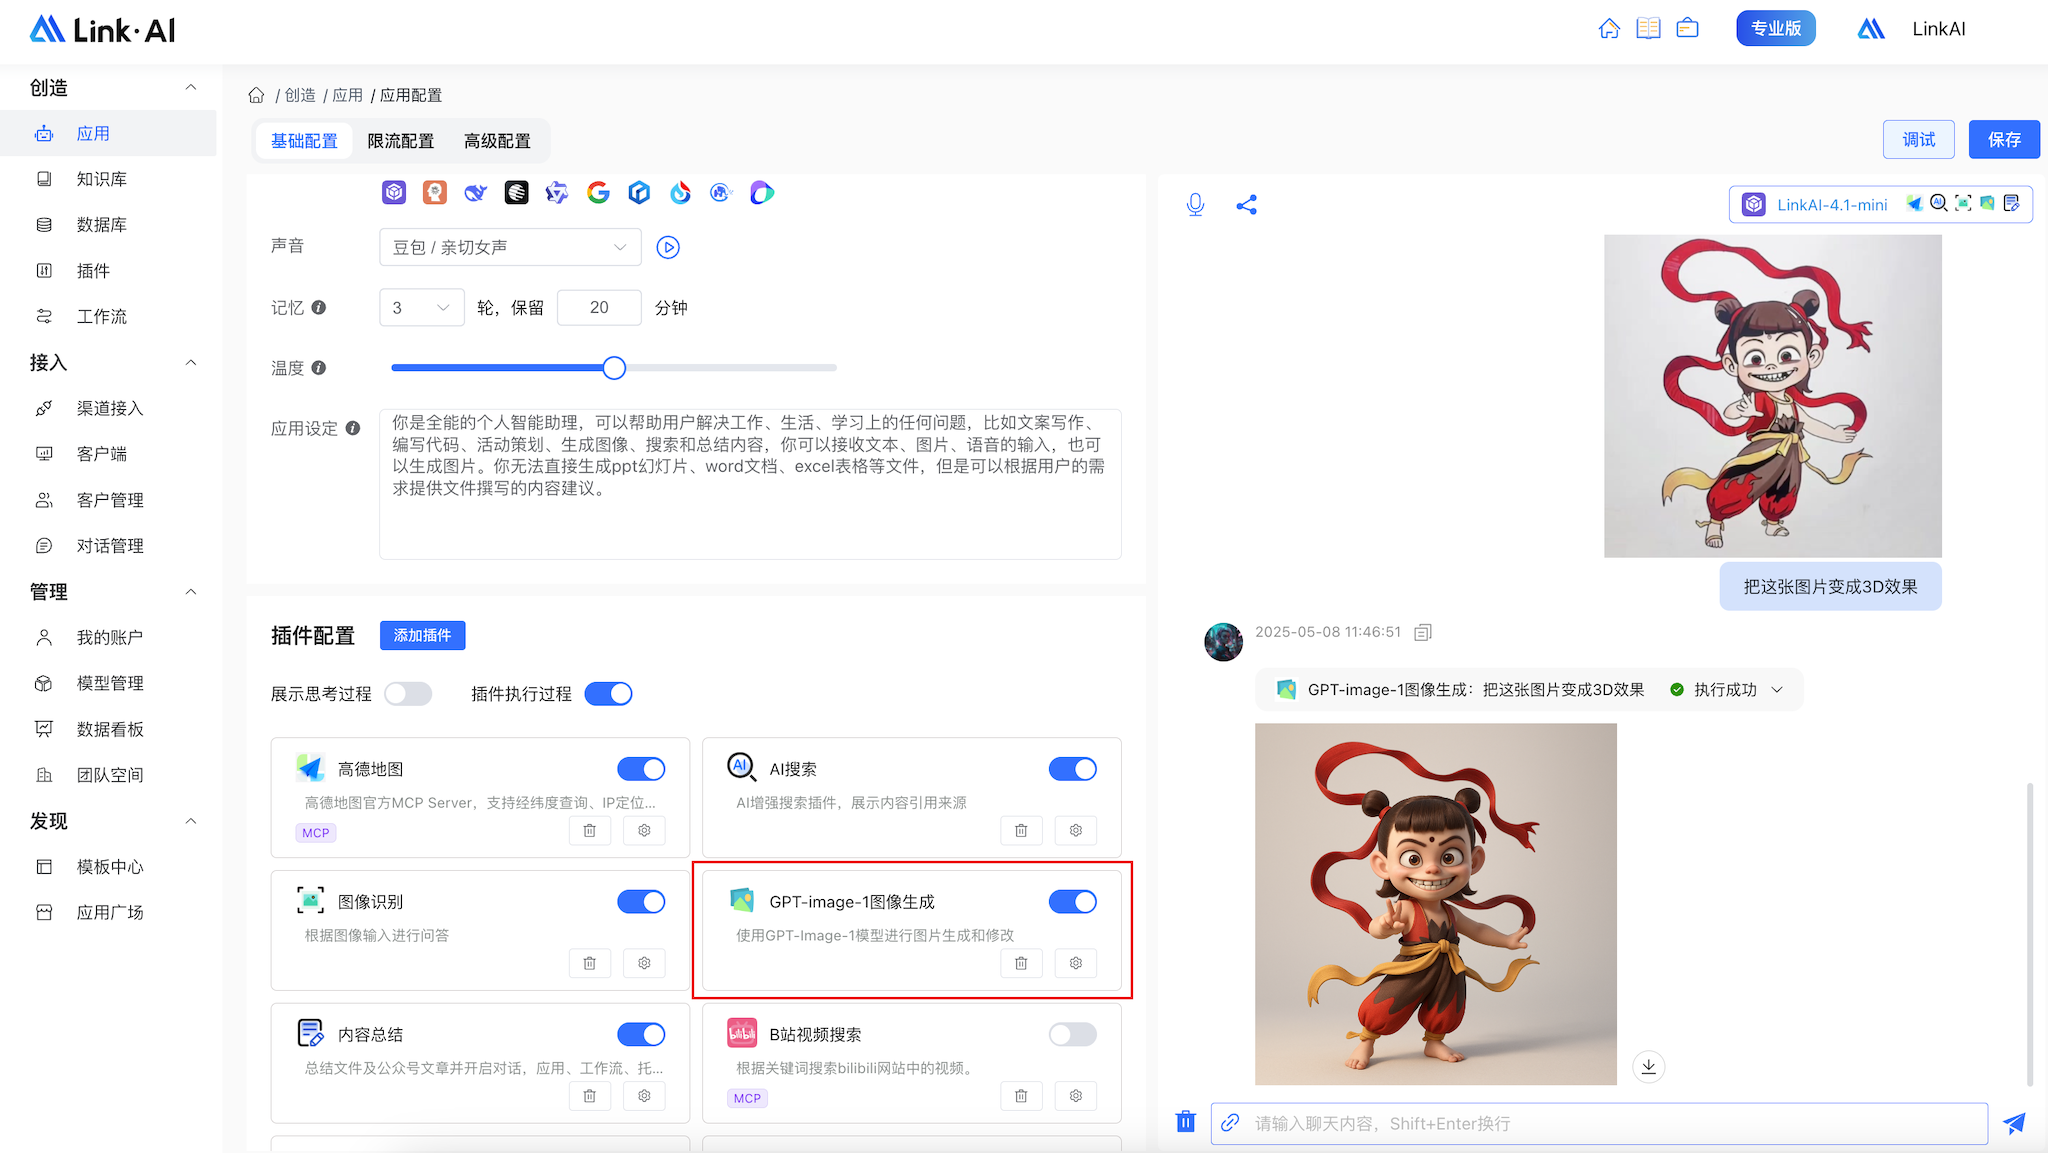The height and width of the screenshot is (1153, 2048).
Task: Switch to the 限流配置 tab
Action: (401, 141)
